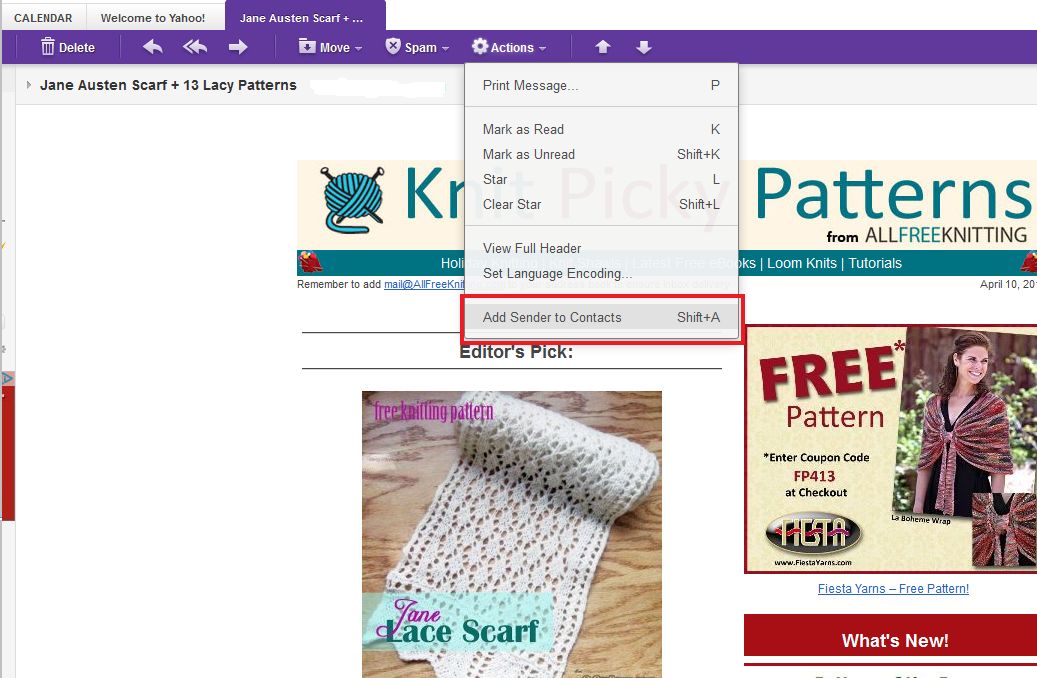
Task: Expand the Spam dropdown
Action: [x=418, y=46]
